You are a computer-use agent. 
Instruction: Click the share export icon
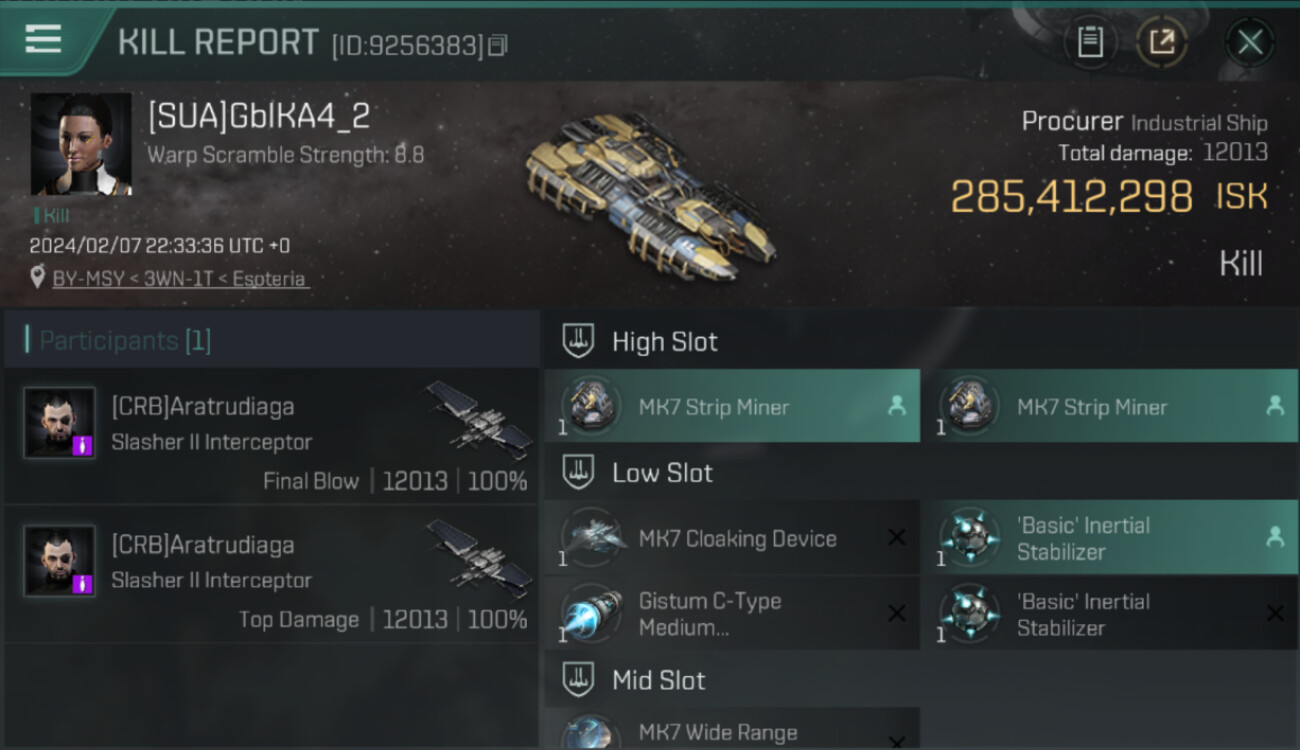[1161, 42]
